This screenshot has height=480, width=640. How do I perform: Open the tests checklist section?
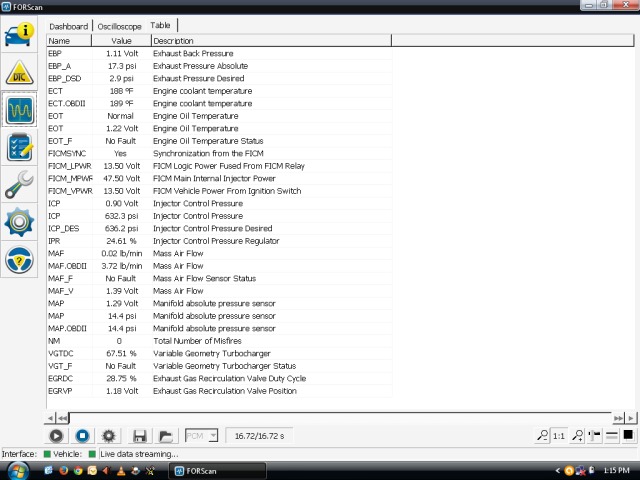(21, 147)
